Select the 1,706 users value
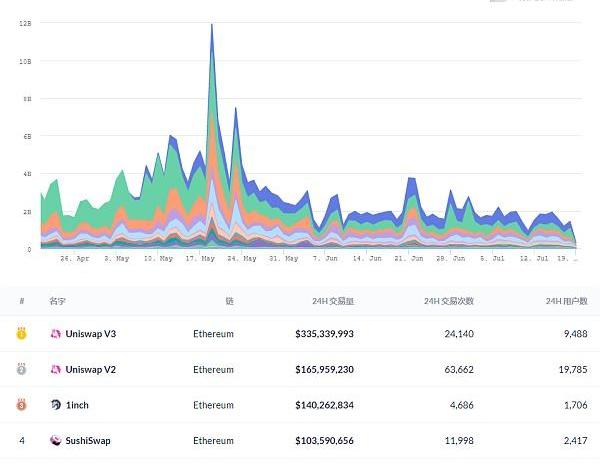Image resolution: width=600 pixels, height=464 pixels. (x=576, y=405)
